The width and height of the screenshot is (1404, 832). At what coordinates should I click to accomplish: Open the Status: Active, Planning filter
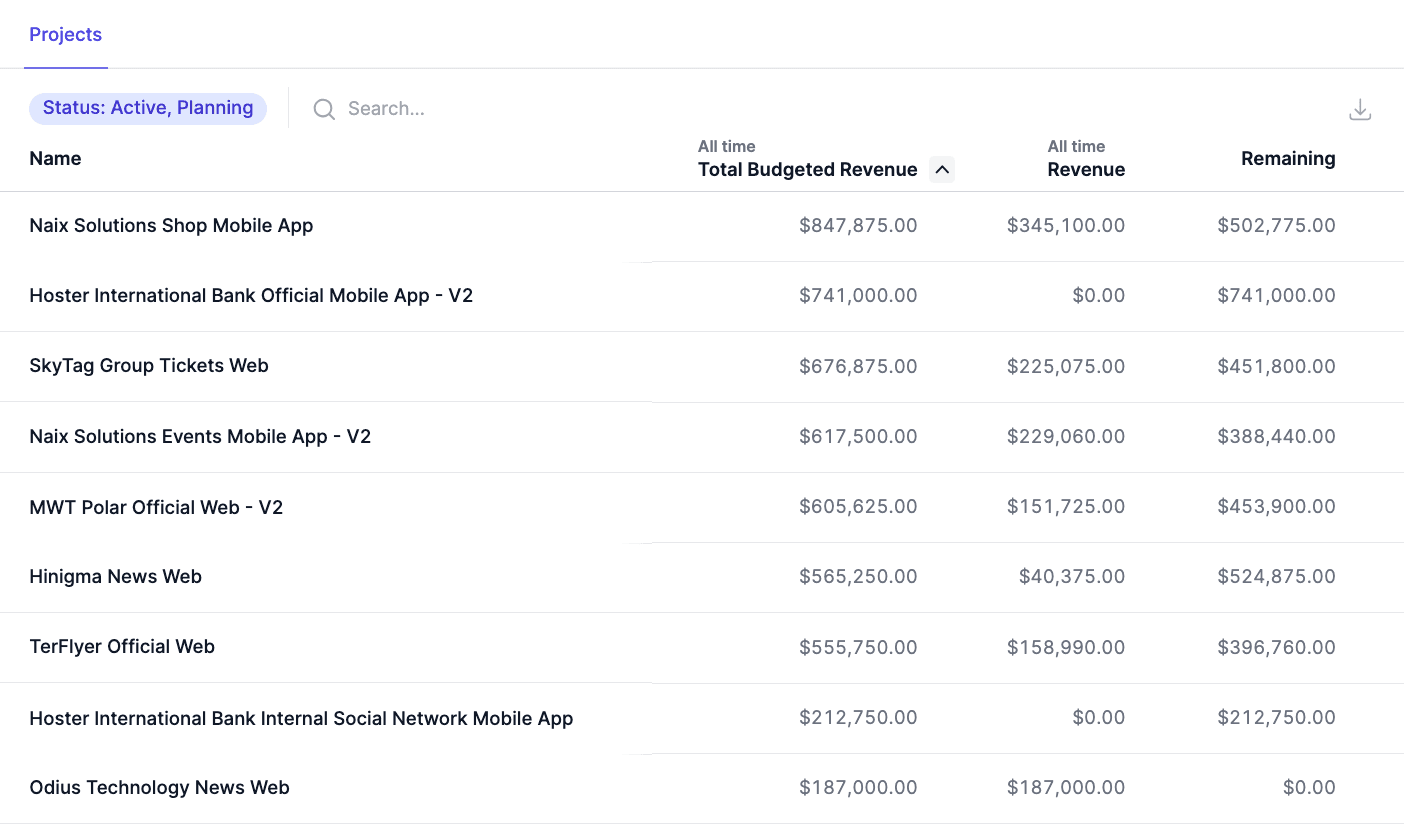(148, 108)
